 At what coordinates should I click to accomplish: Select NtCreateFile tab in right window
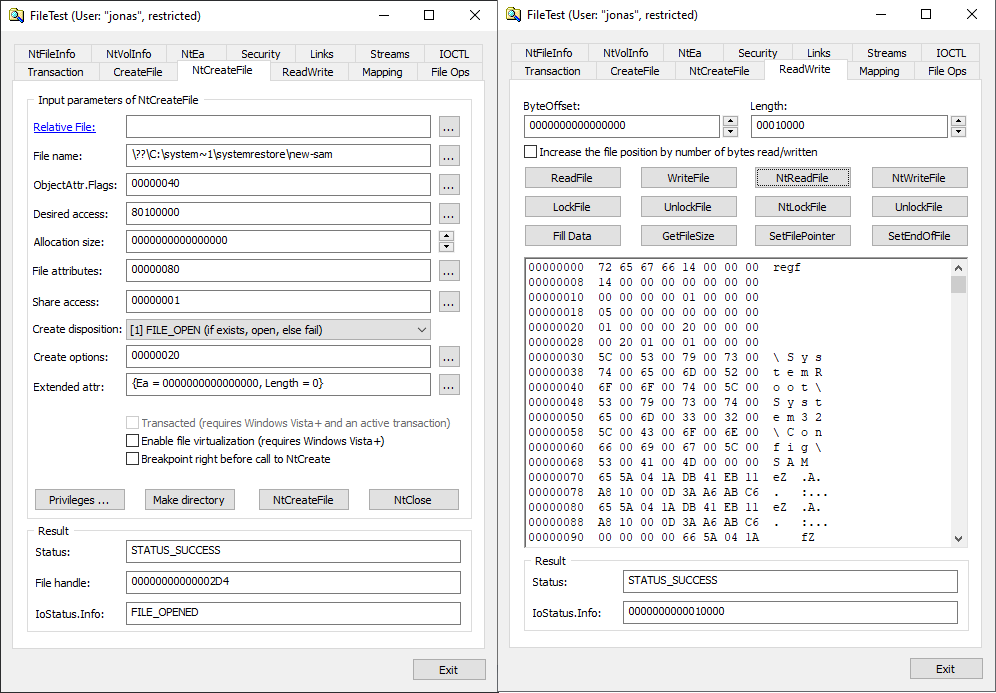(x=719, y=71)
